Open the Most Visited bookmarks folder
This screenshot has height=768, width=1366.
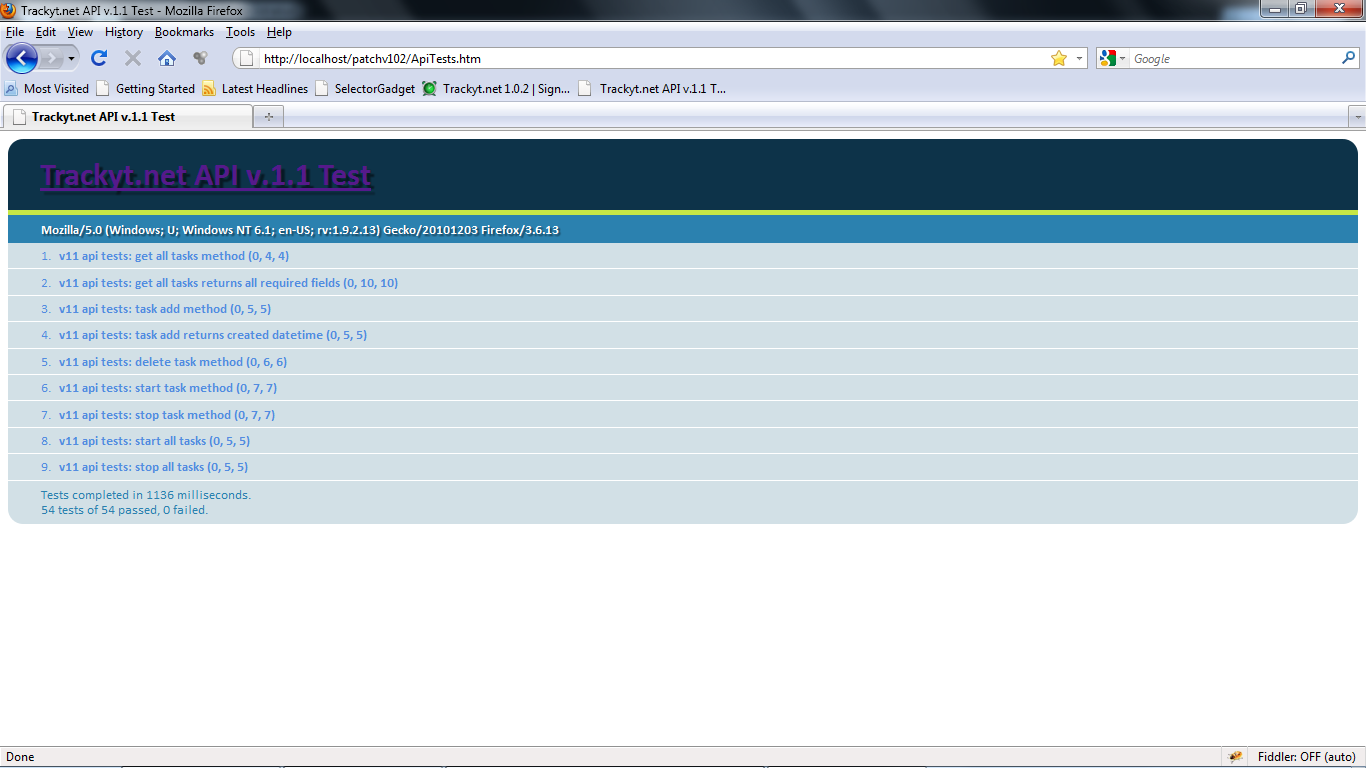(x=47, y=88)
